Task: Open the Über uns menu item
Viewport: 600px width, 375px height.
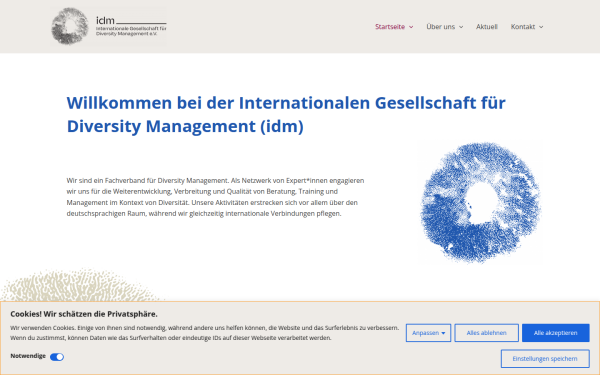Action: 440,27
